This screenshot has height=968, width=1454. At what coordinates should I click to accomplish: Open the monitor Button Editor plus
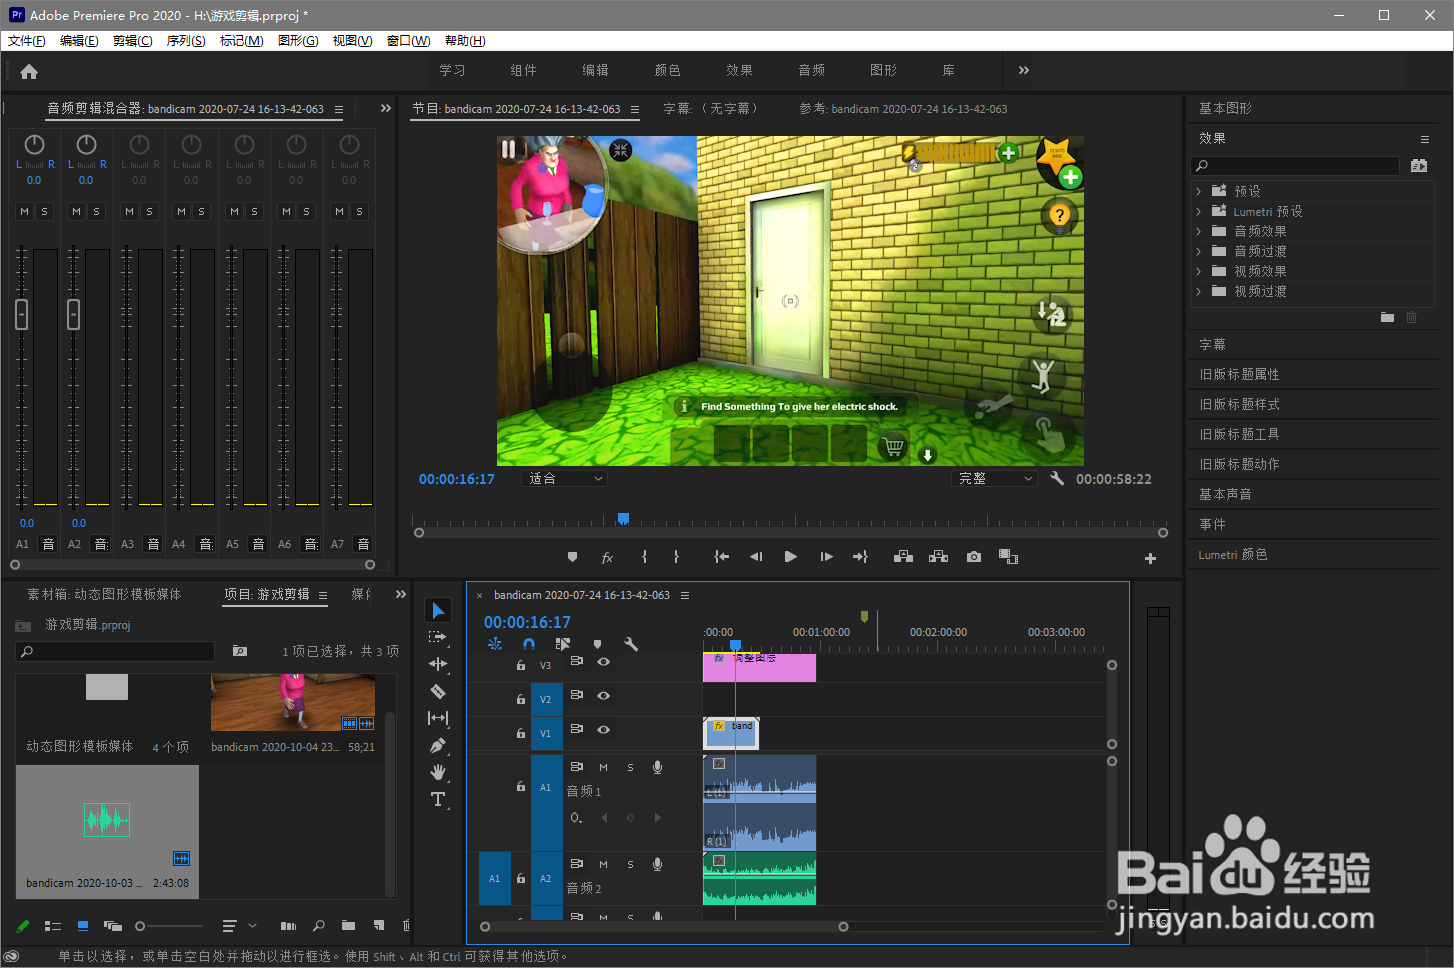pyautogui.click(x=1150, y=559)
